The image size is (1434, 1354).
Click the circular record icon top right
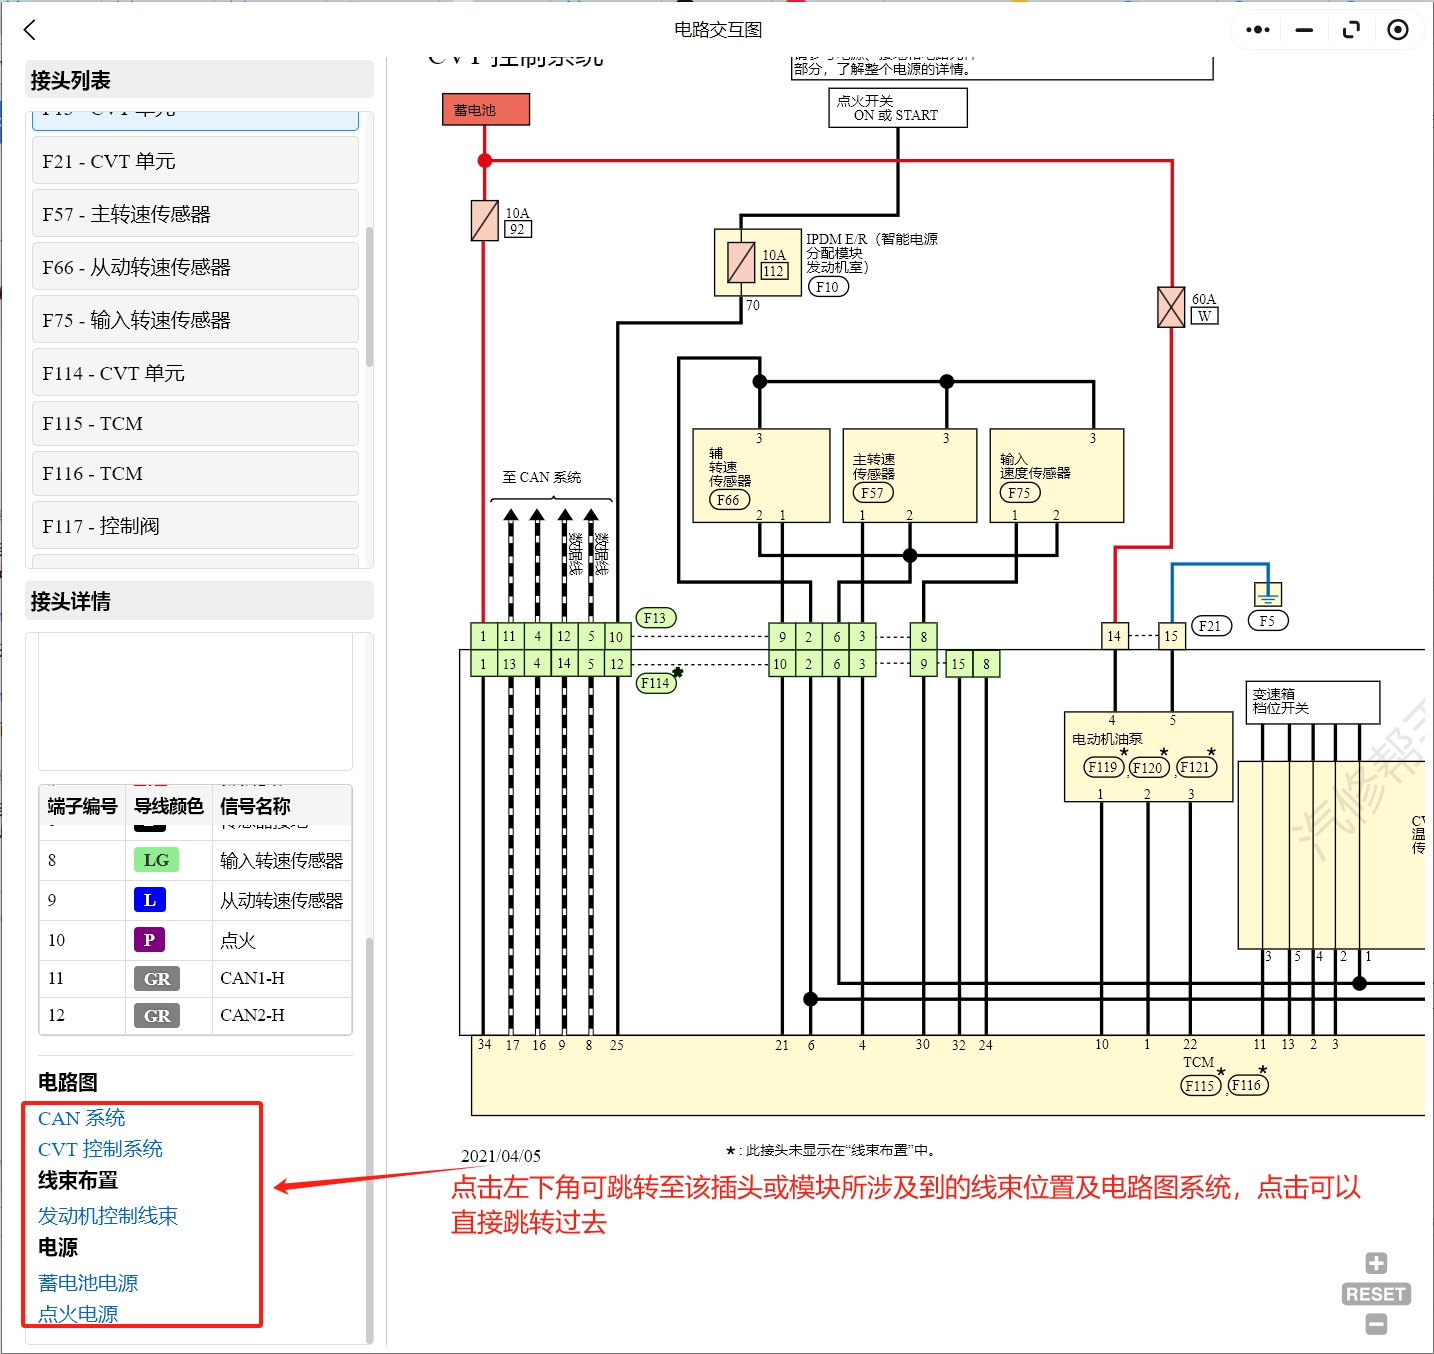[x=1398, y=29]
